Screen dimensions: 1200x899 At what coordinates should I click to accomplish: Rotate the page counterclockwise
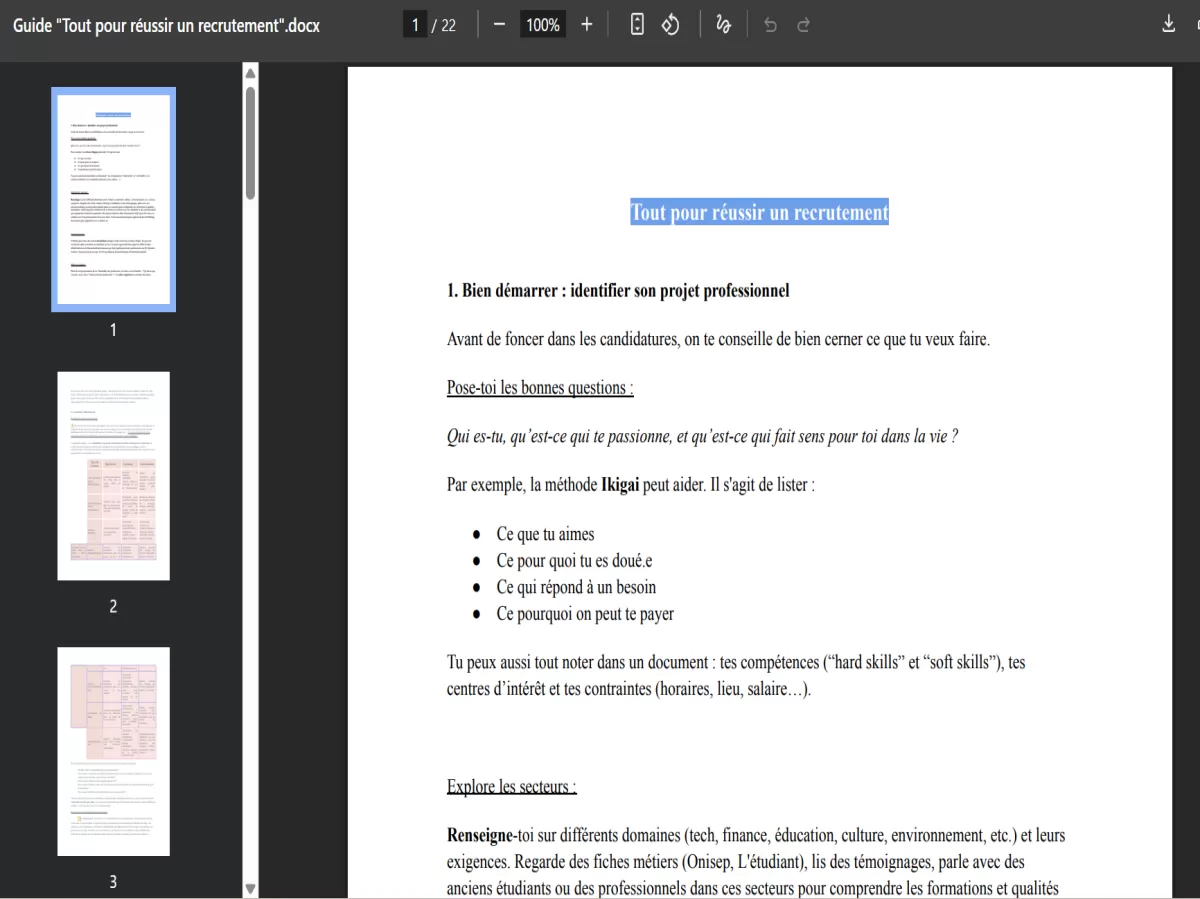pos(670,24)
